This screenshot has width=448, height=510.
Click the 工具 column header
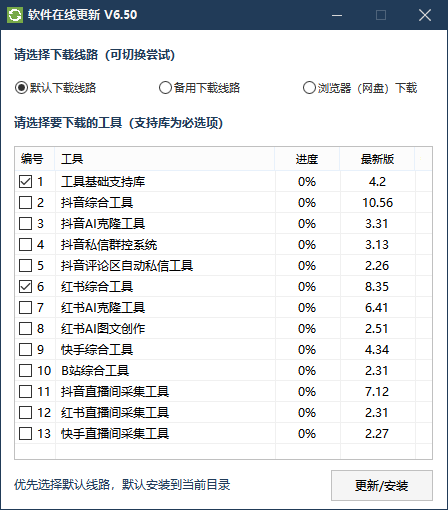(x=165, y=159)
